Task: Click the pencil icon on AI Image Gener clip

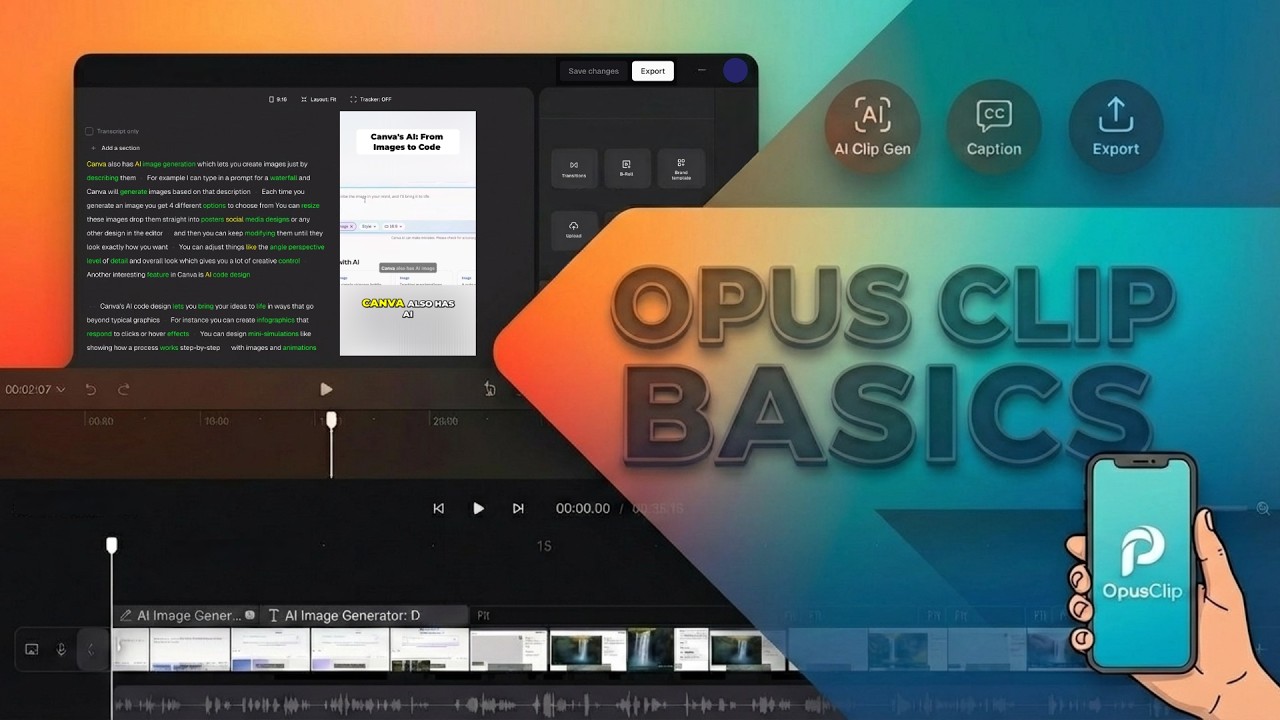Action: (125, 616)
